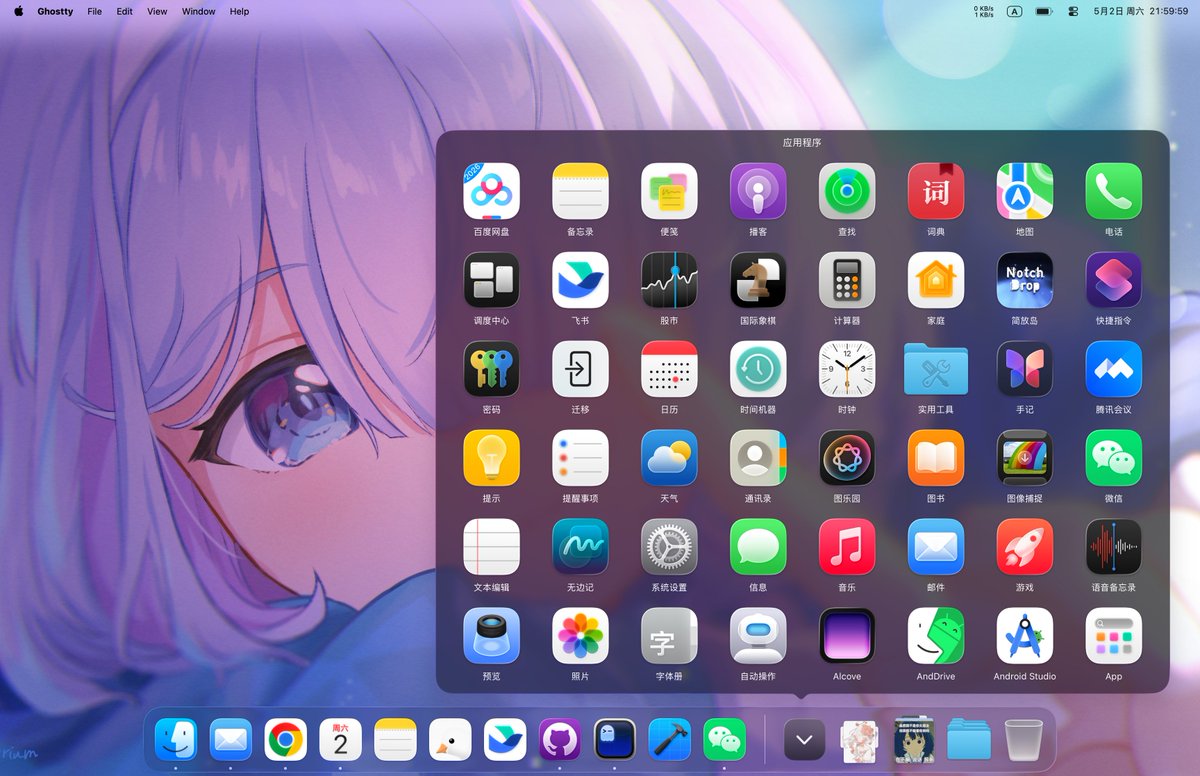Open the 提醒事项 reminders app
Image resolution: width=1200 pixels, height=776 pixels.
point(580,458)
